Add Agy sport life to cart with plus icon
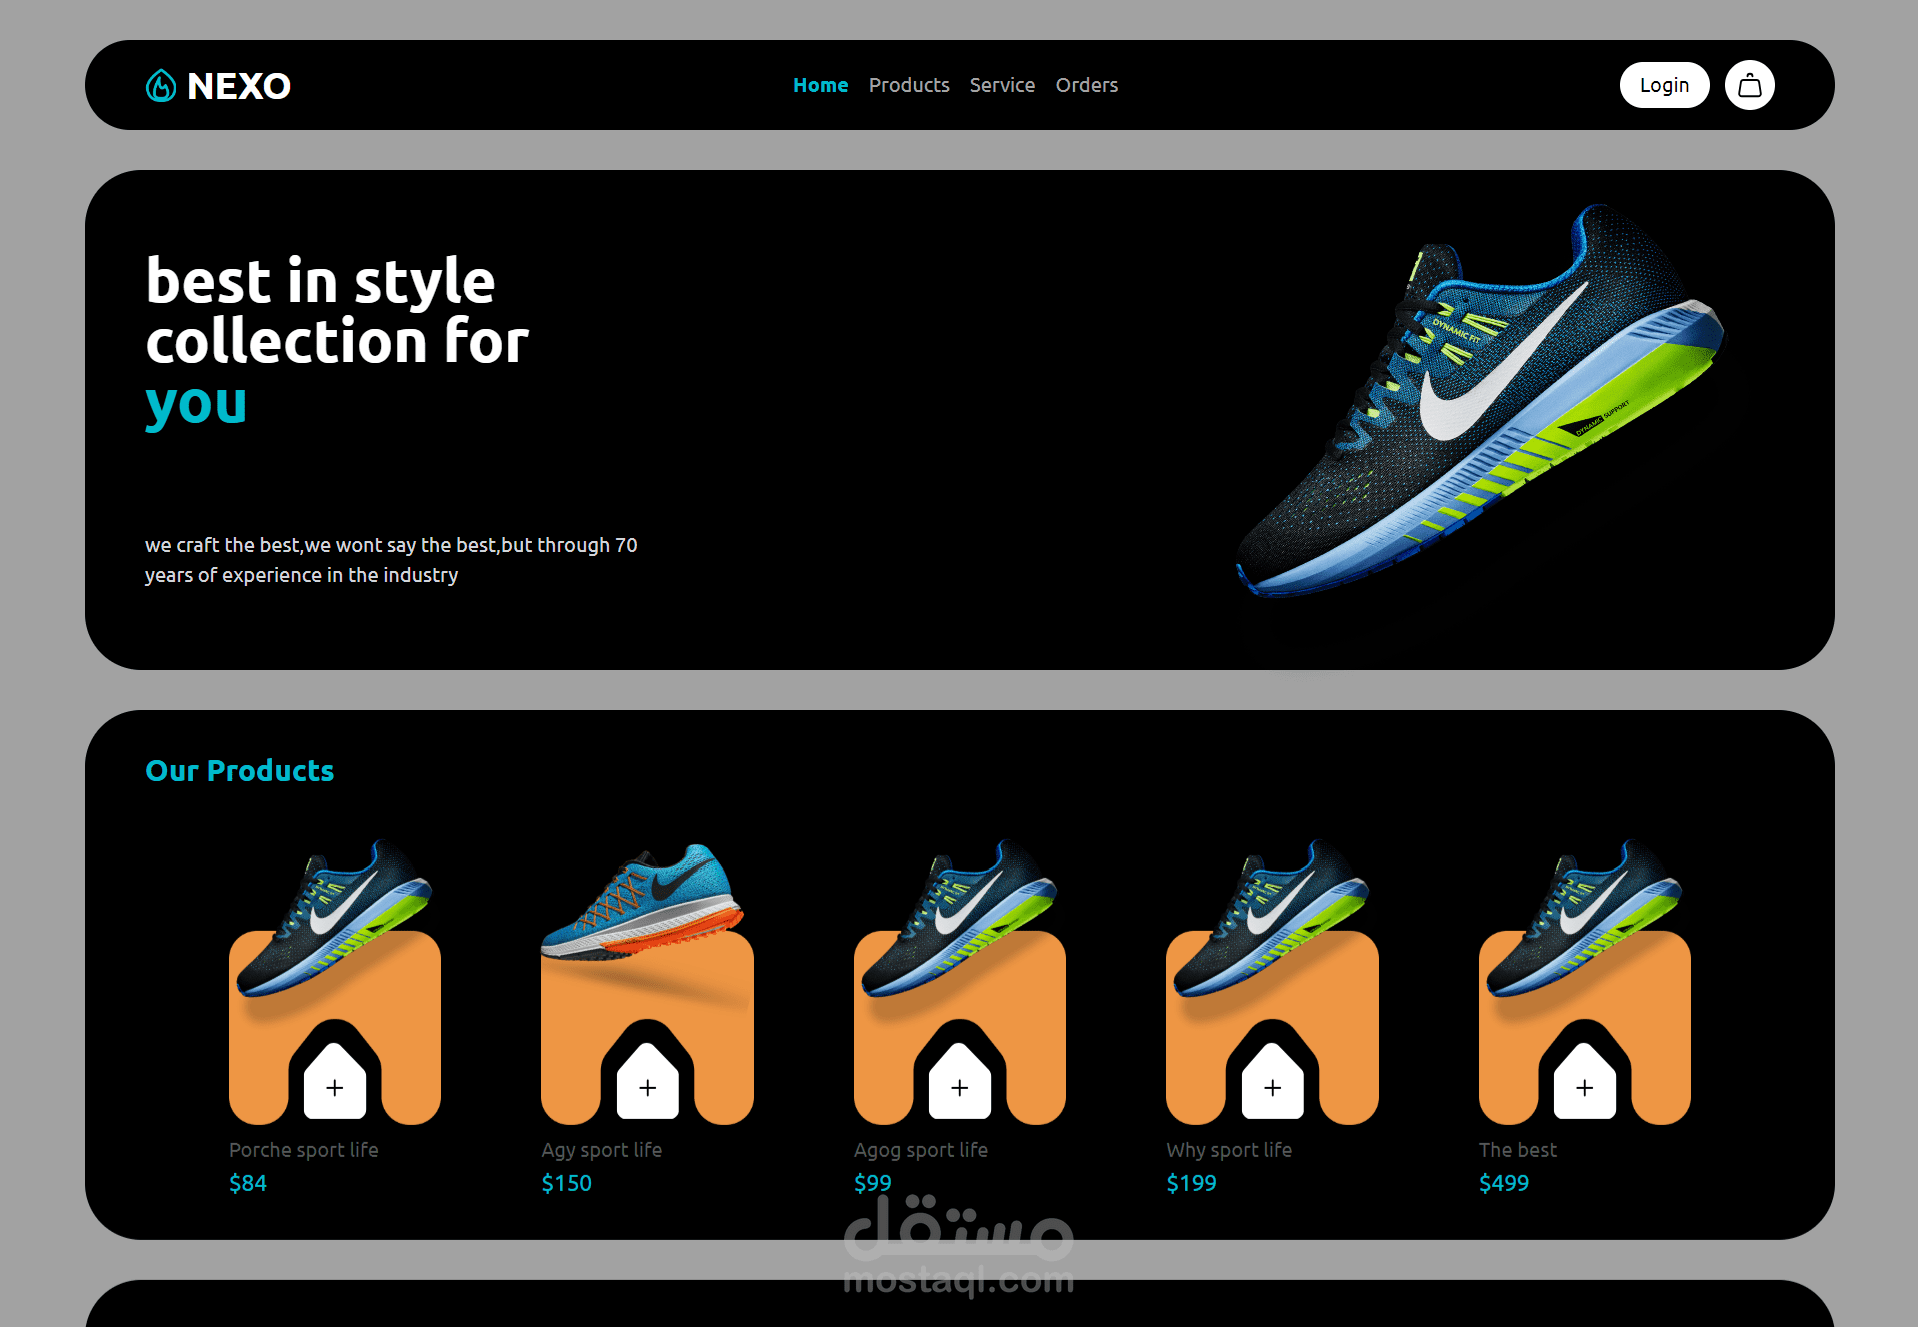This screenshot has width=1918, height=1327. [647, 1086]
